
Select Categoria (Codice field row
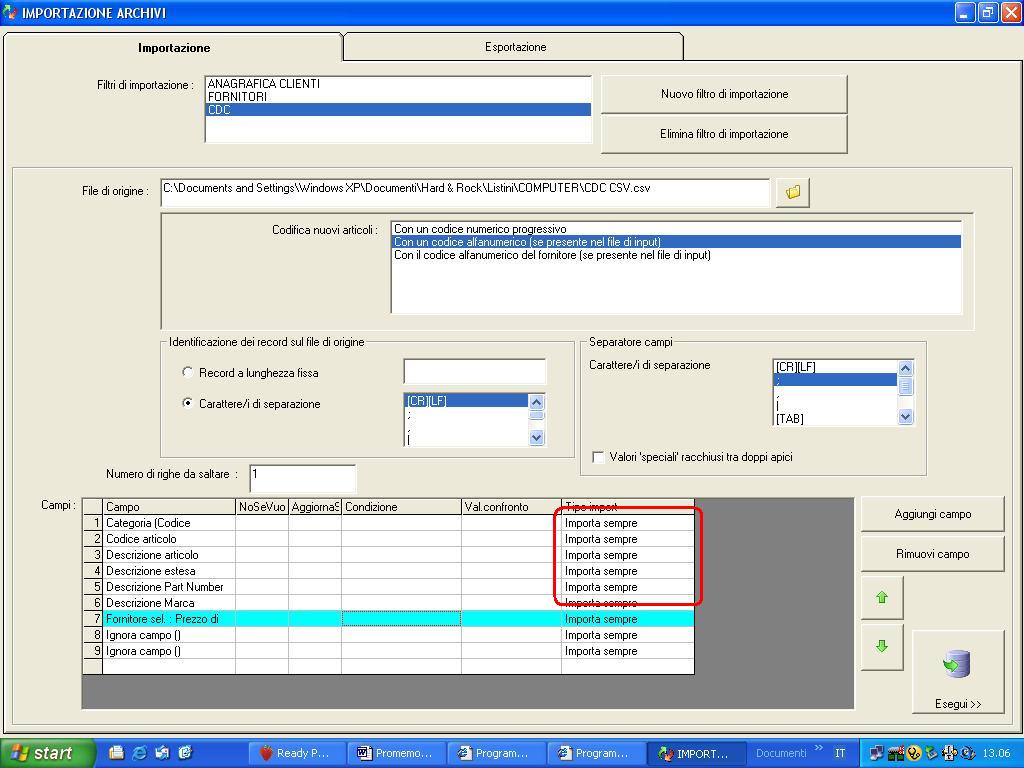168,523
